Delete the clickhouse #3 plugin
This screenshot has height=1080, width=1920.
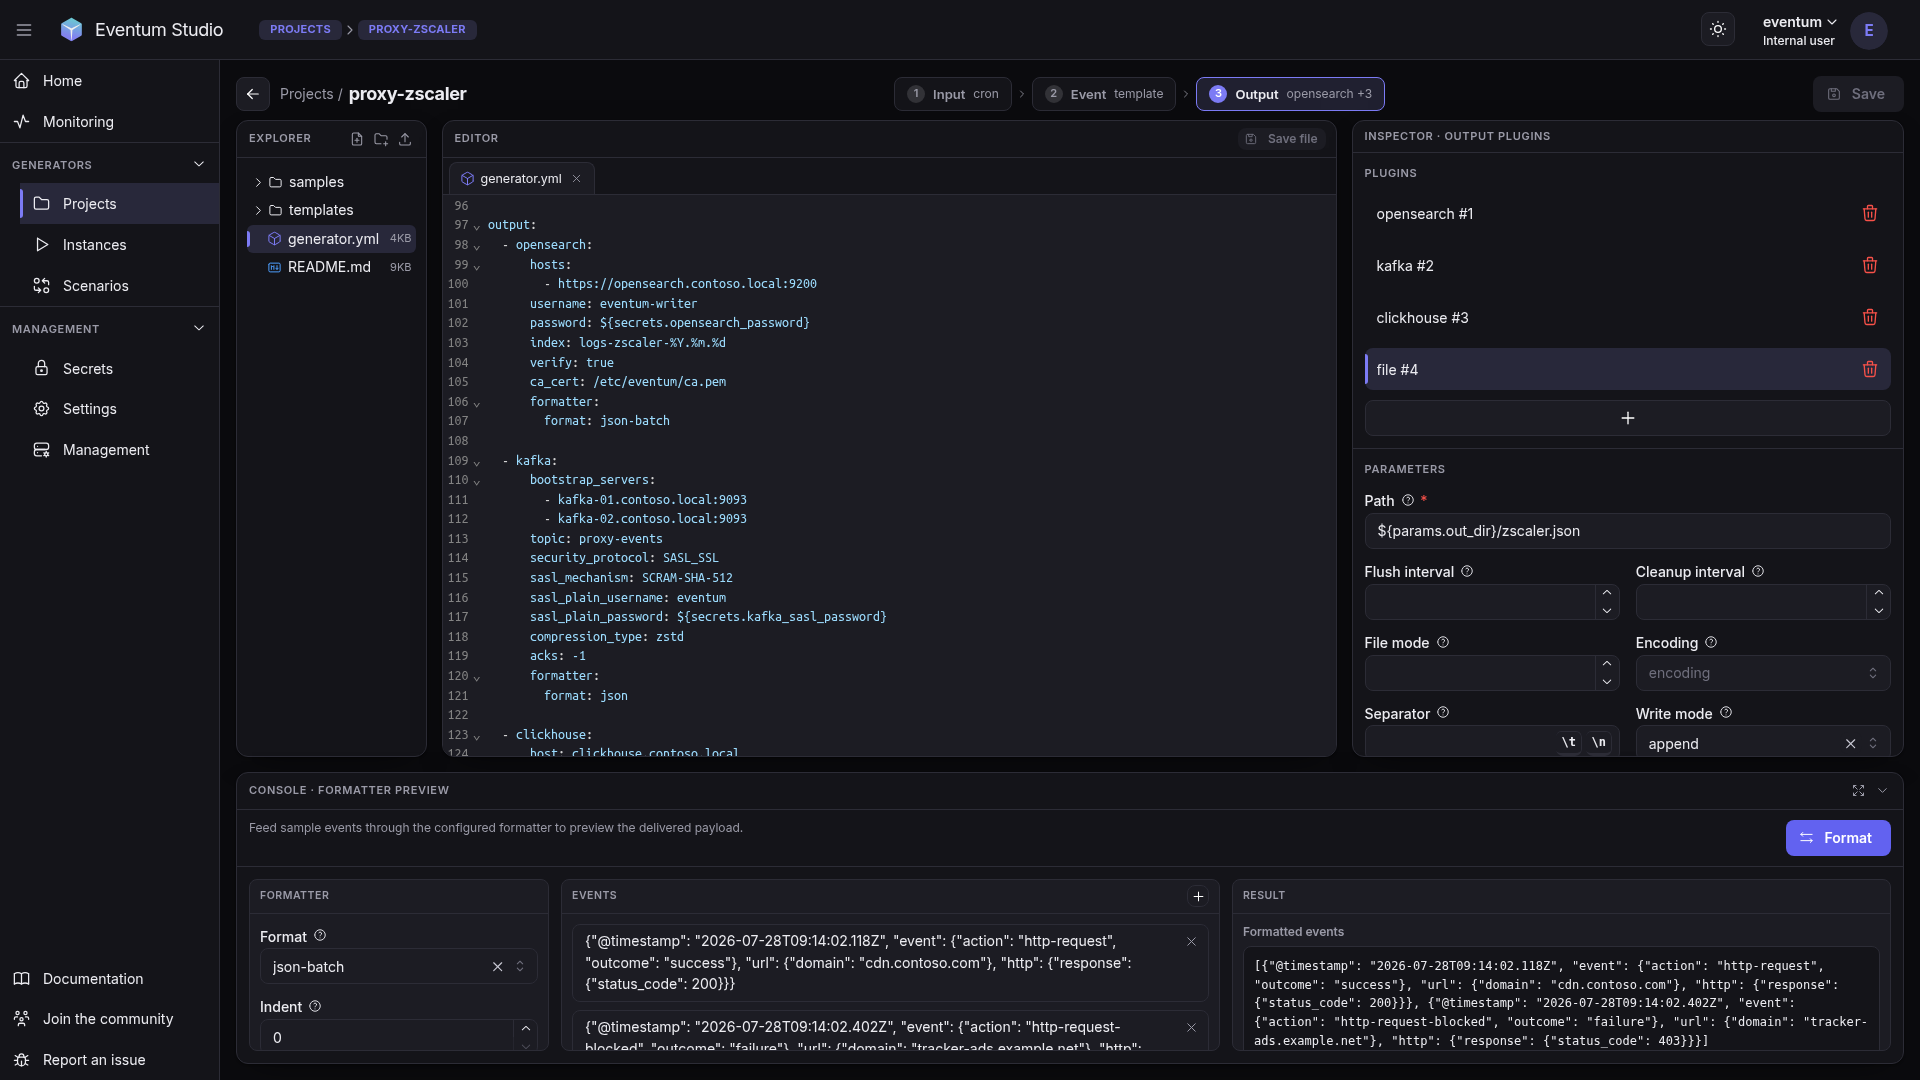(1870, 318)
